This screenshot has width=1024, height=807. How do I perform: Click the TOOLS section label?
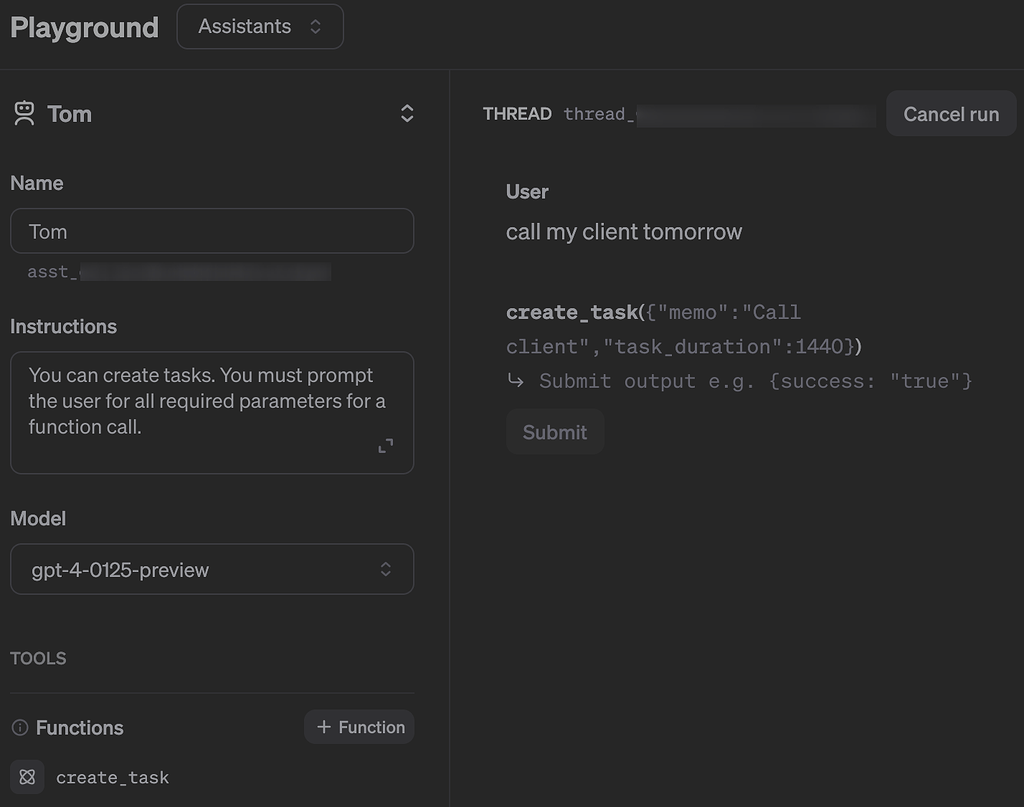[38, 658]
